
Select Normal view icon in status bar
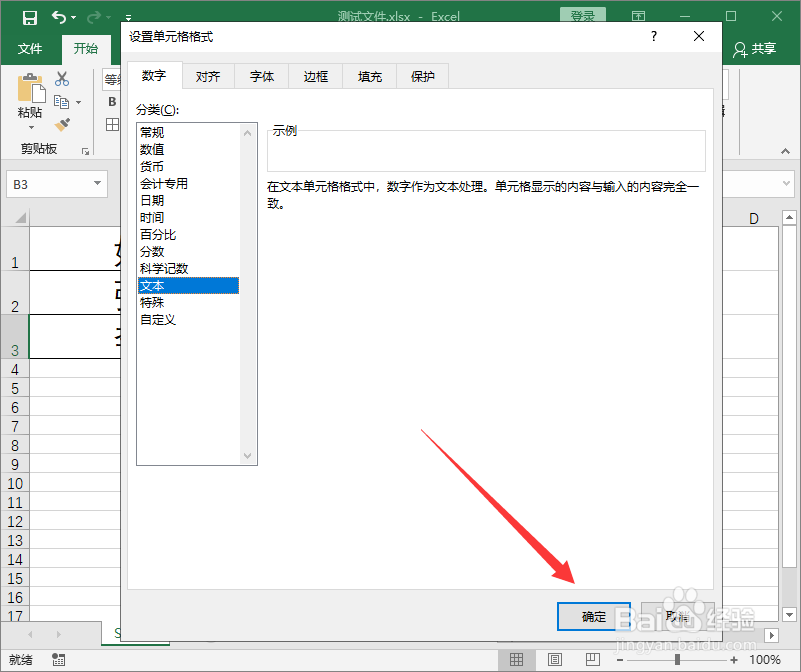tap(515, 659)
